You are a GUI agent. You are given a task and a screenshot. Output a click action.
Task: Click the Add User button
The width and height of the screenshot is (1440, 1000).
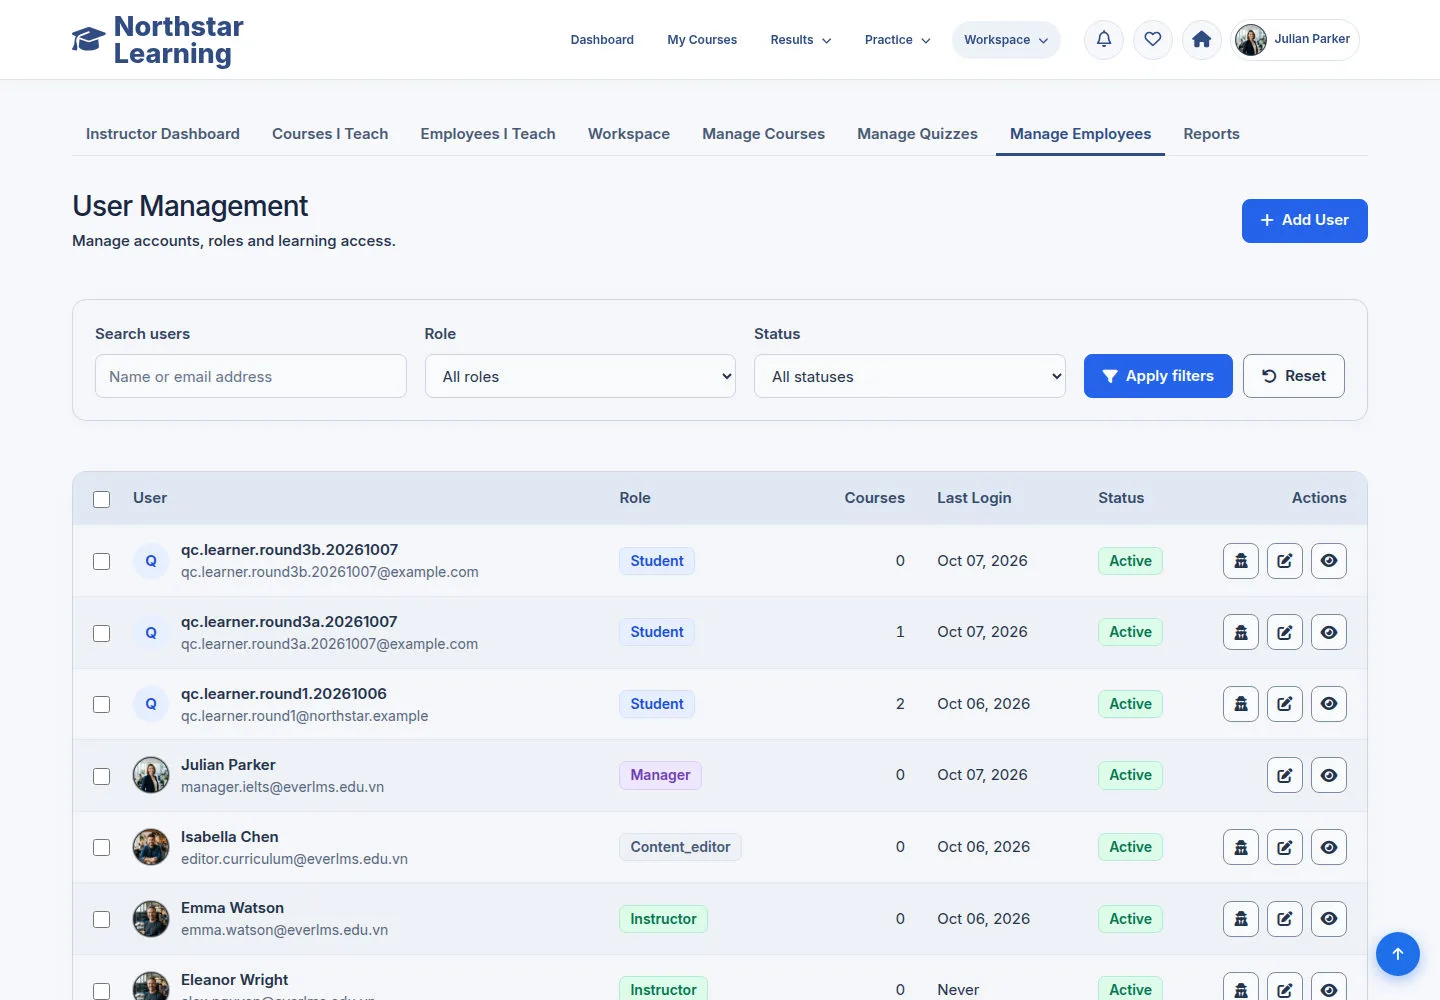coord(1305,221)
